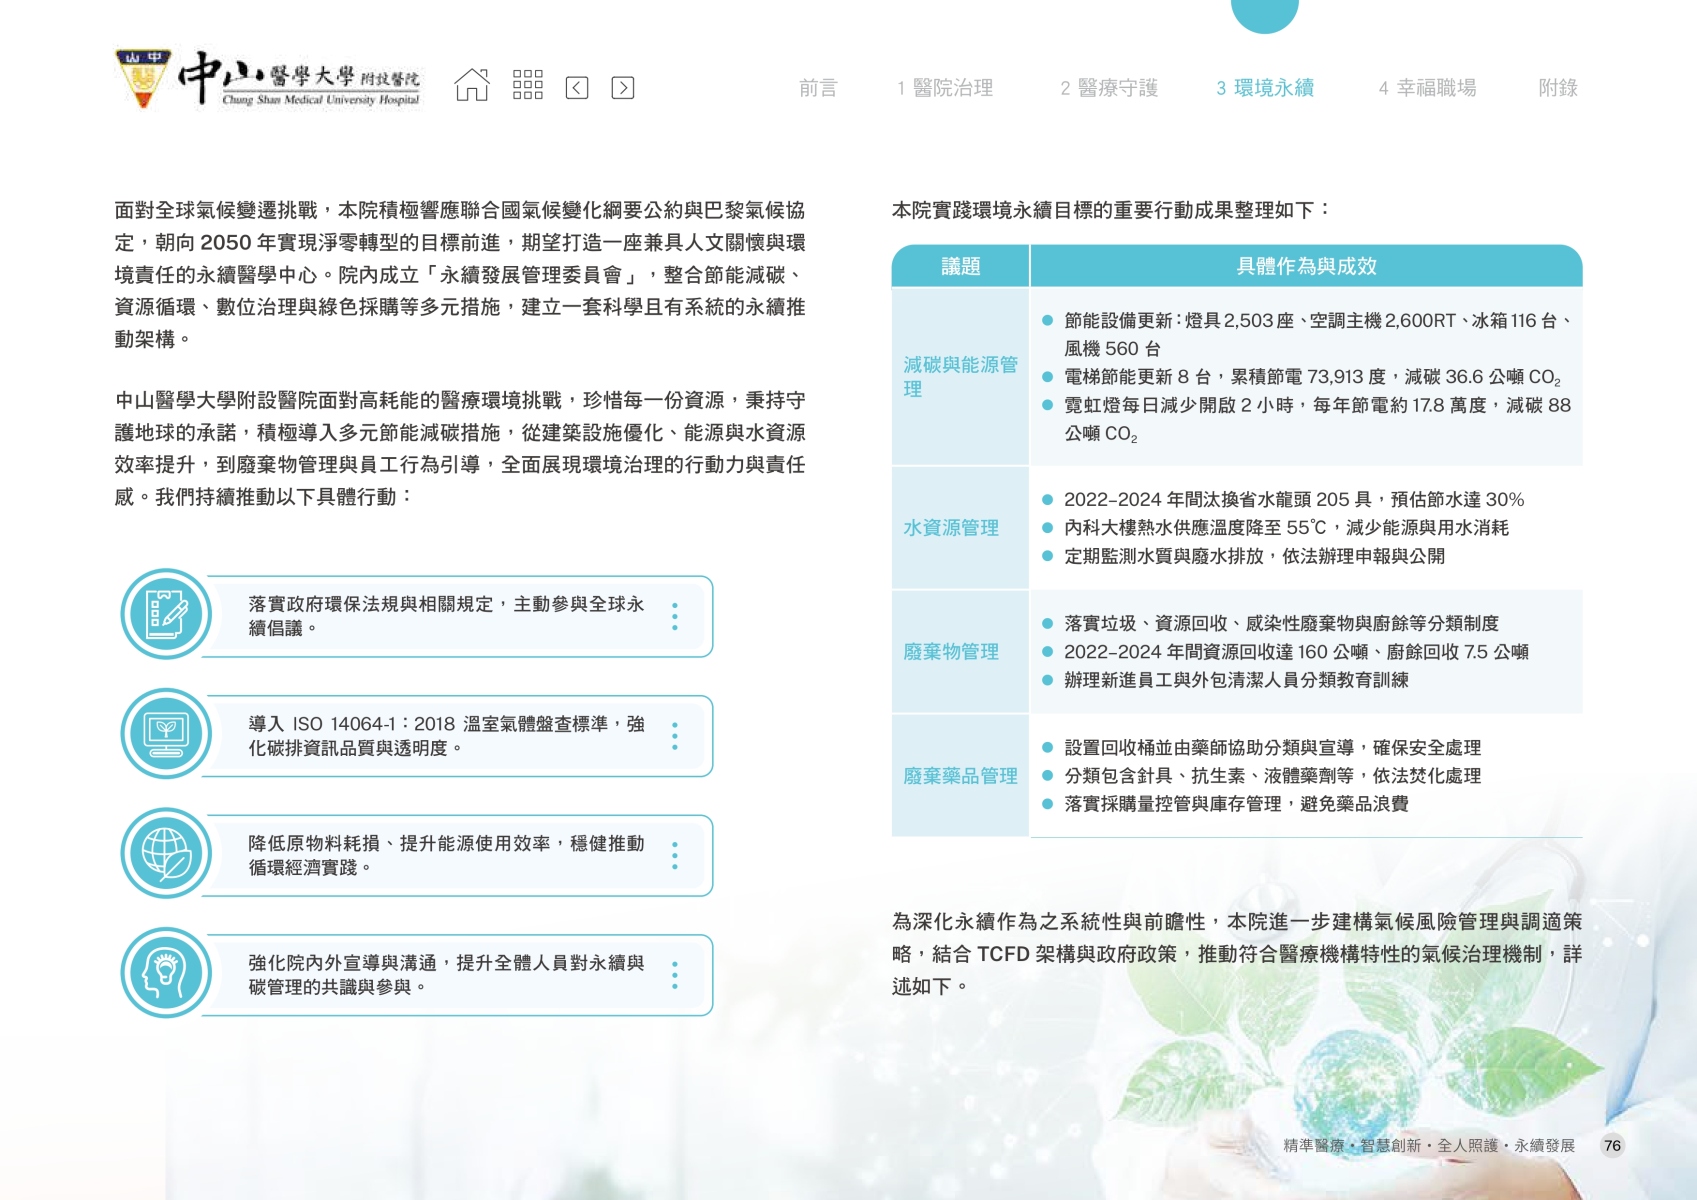Select the 3 環境永續 tab

1265,88
